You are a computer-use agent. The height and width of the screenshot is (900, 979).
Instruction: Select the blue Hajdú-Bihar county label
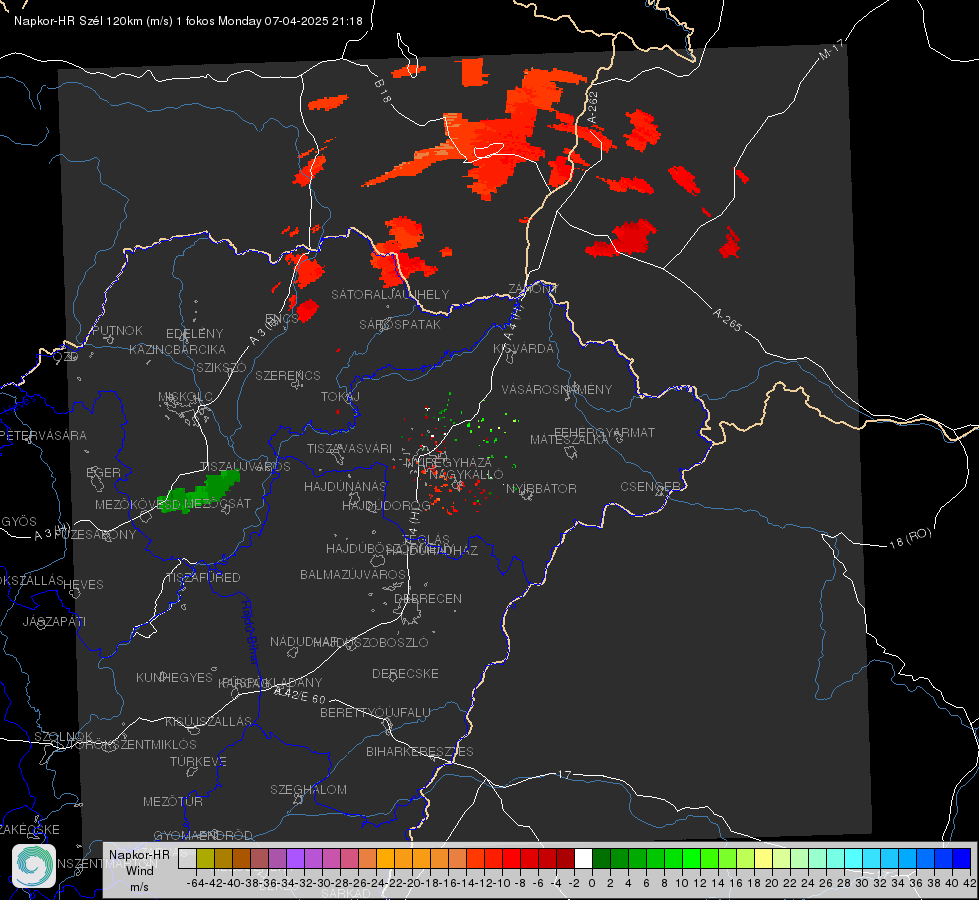coord(250,632)
